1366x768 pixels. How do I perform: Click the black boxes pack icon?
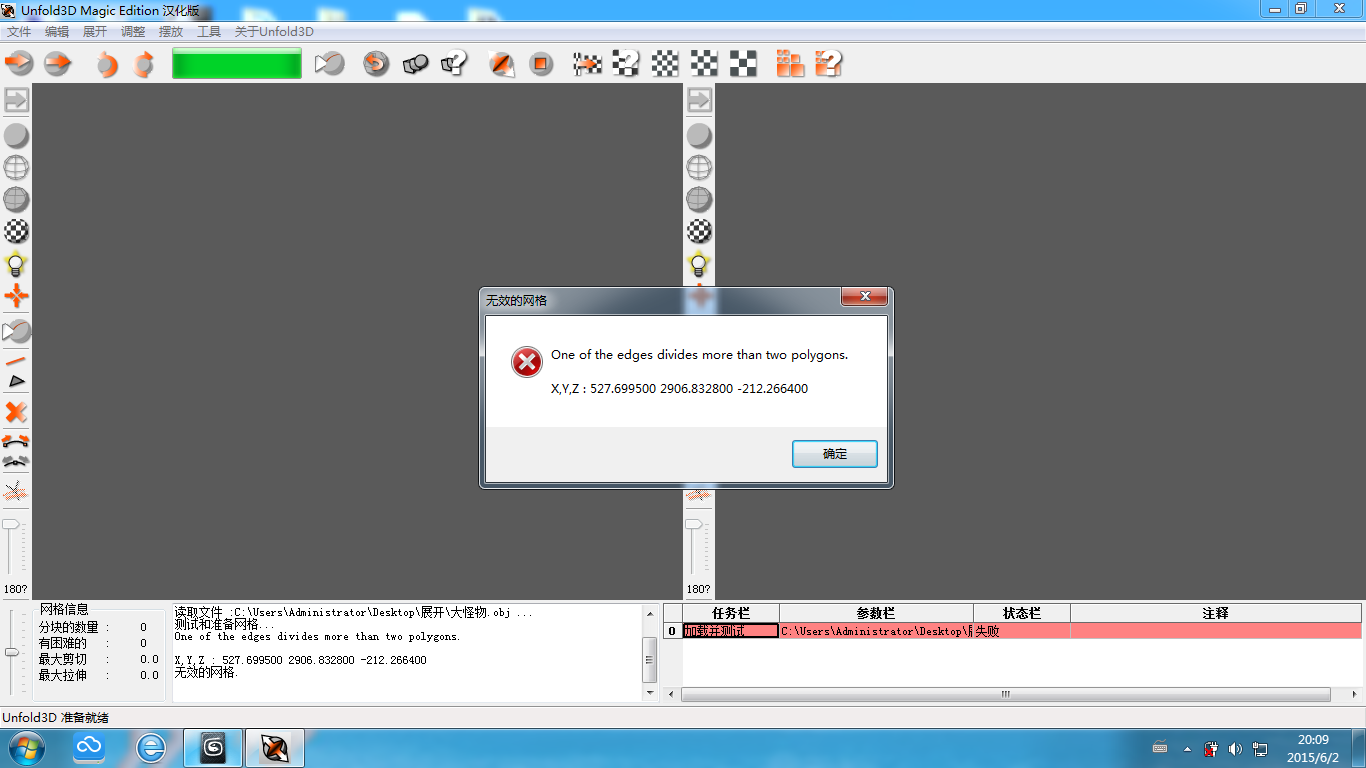(x=415, y=64)
